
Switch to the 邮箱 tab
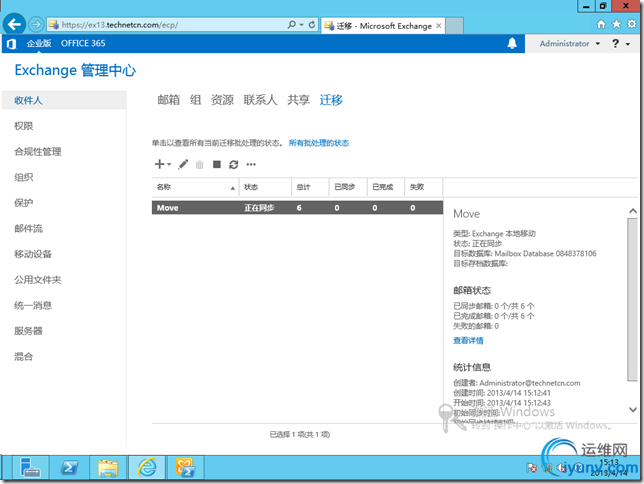(169, 99)
